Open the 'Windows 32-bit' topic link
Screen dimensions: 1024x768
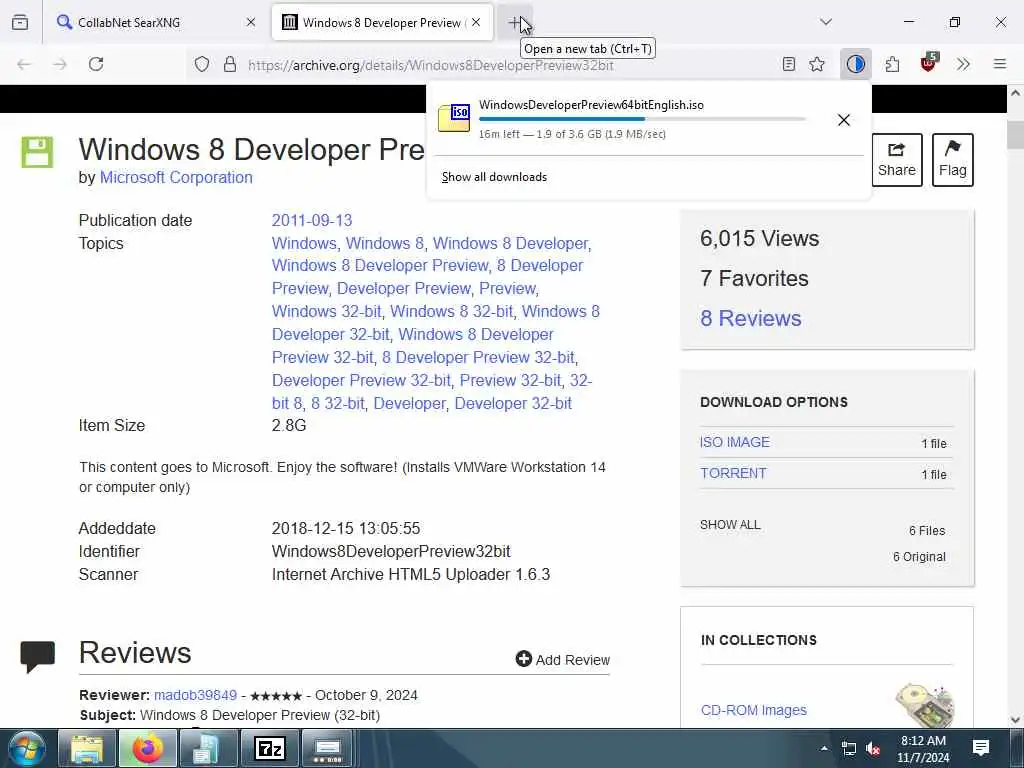[x=326, y=312]
